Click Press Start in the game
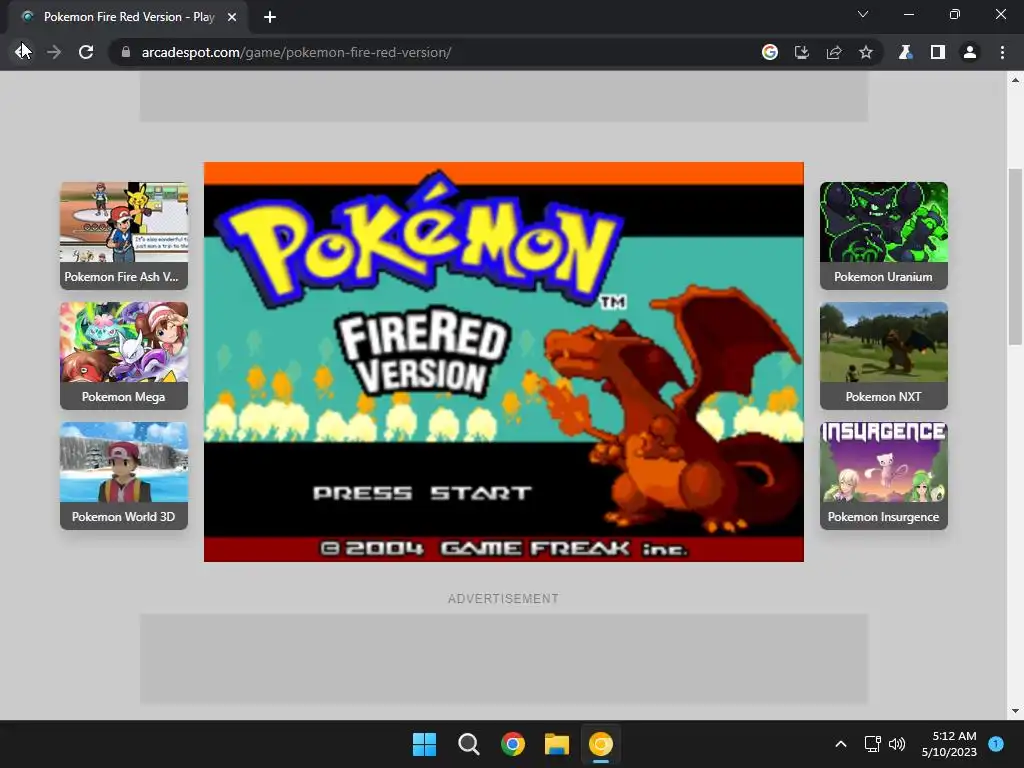Viewport: 1024px width, 768px height. coord(422,493)
